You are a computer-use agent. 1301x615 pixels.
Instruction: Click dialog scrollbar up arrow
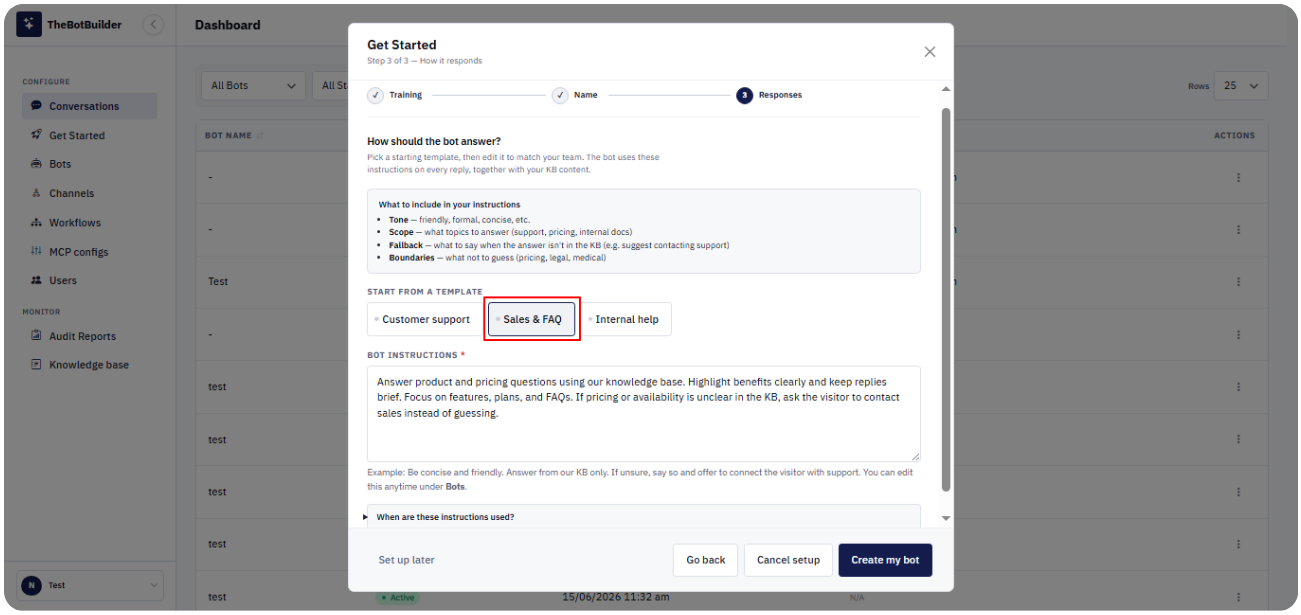click(946, 89)
